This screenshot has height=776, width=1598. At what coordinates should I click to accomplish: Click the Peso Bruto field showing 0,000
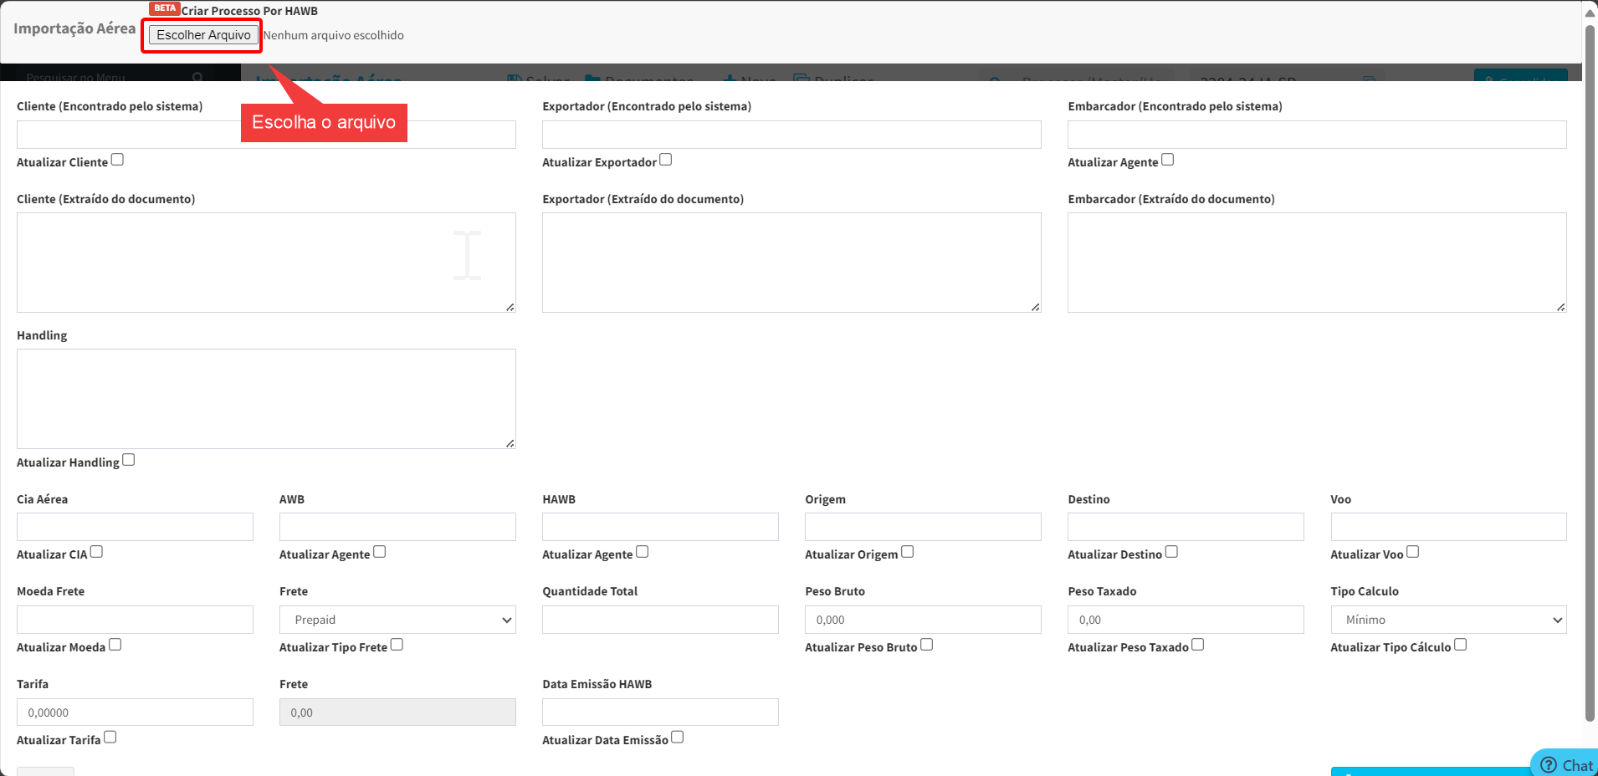click(923, 620)
